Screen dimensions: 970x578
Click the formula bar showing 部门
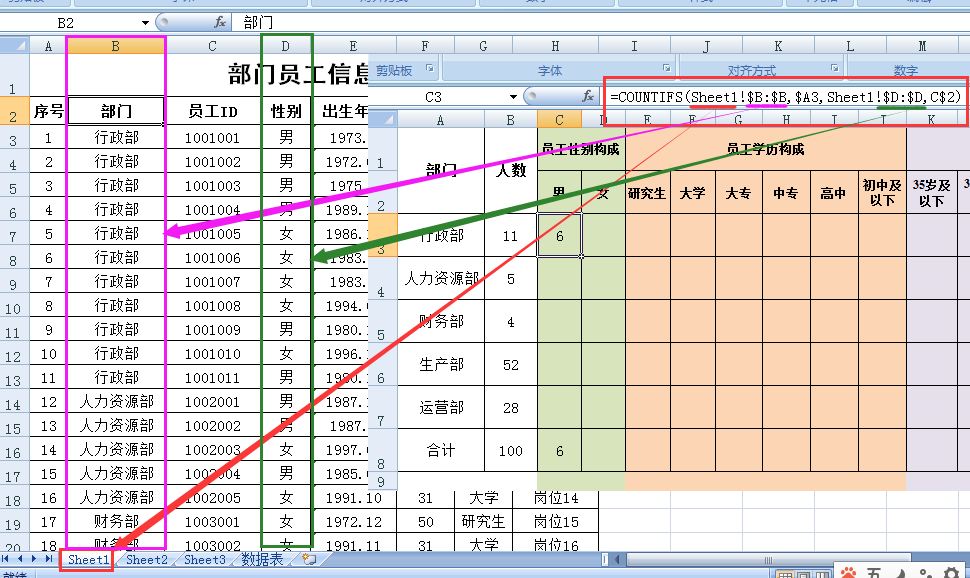pyautogui.click(x=600, y=23)
